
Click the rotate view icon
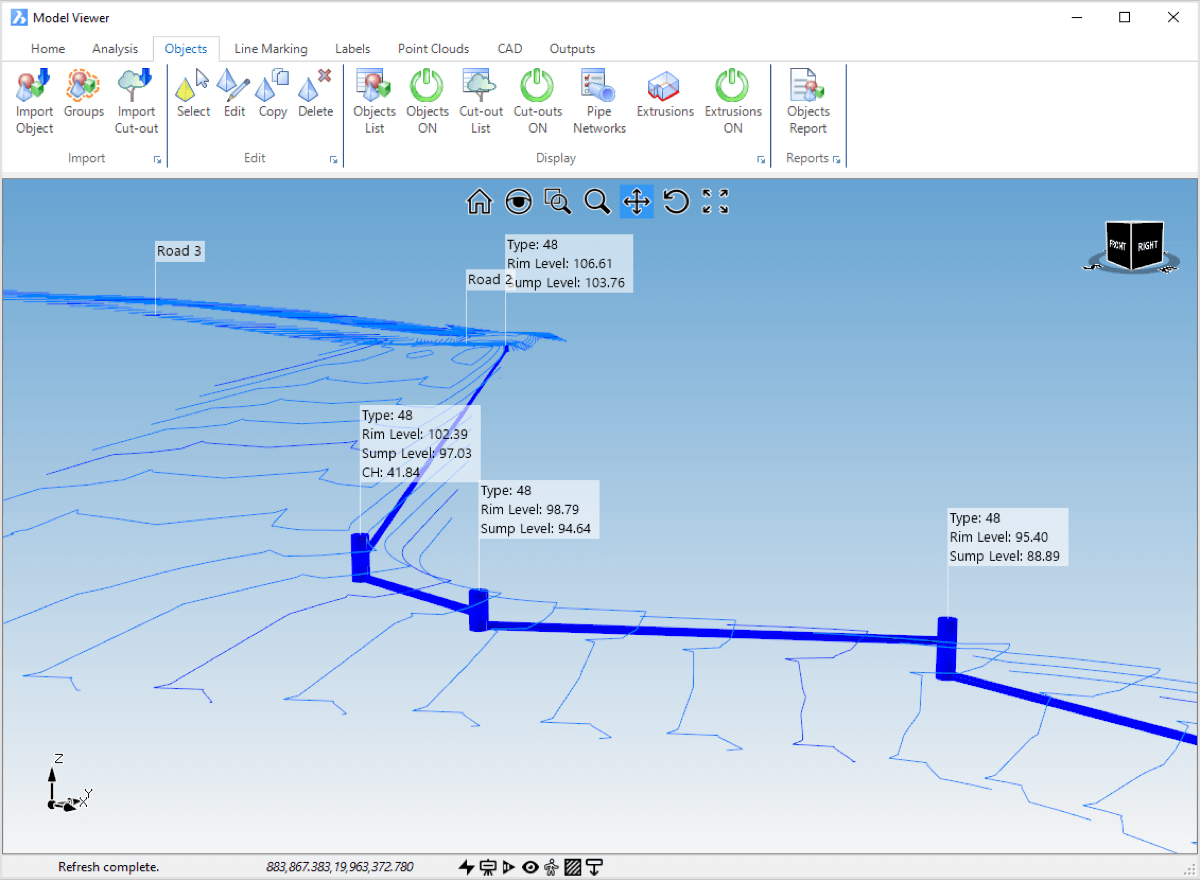coord(676,202)
